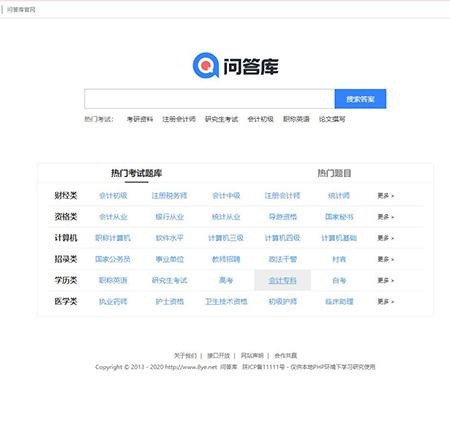Screen dimensions: 450x434
Task: Open 会计中级 in the 财经类 row
Action: [226, 195]
